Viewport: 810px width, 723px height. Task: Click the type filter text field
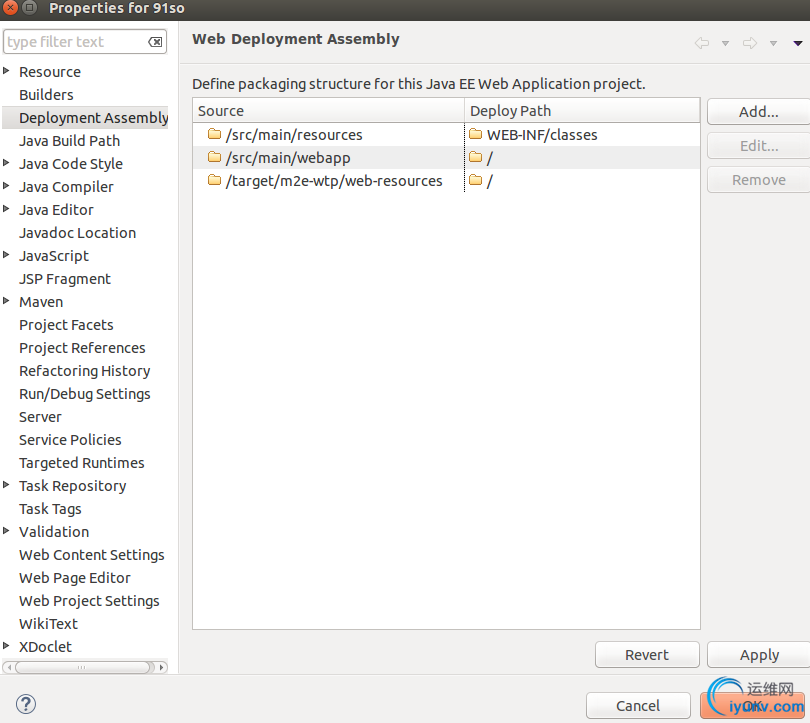(76, 42)
